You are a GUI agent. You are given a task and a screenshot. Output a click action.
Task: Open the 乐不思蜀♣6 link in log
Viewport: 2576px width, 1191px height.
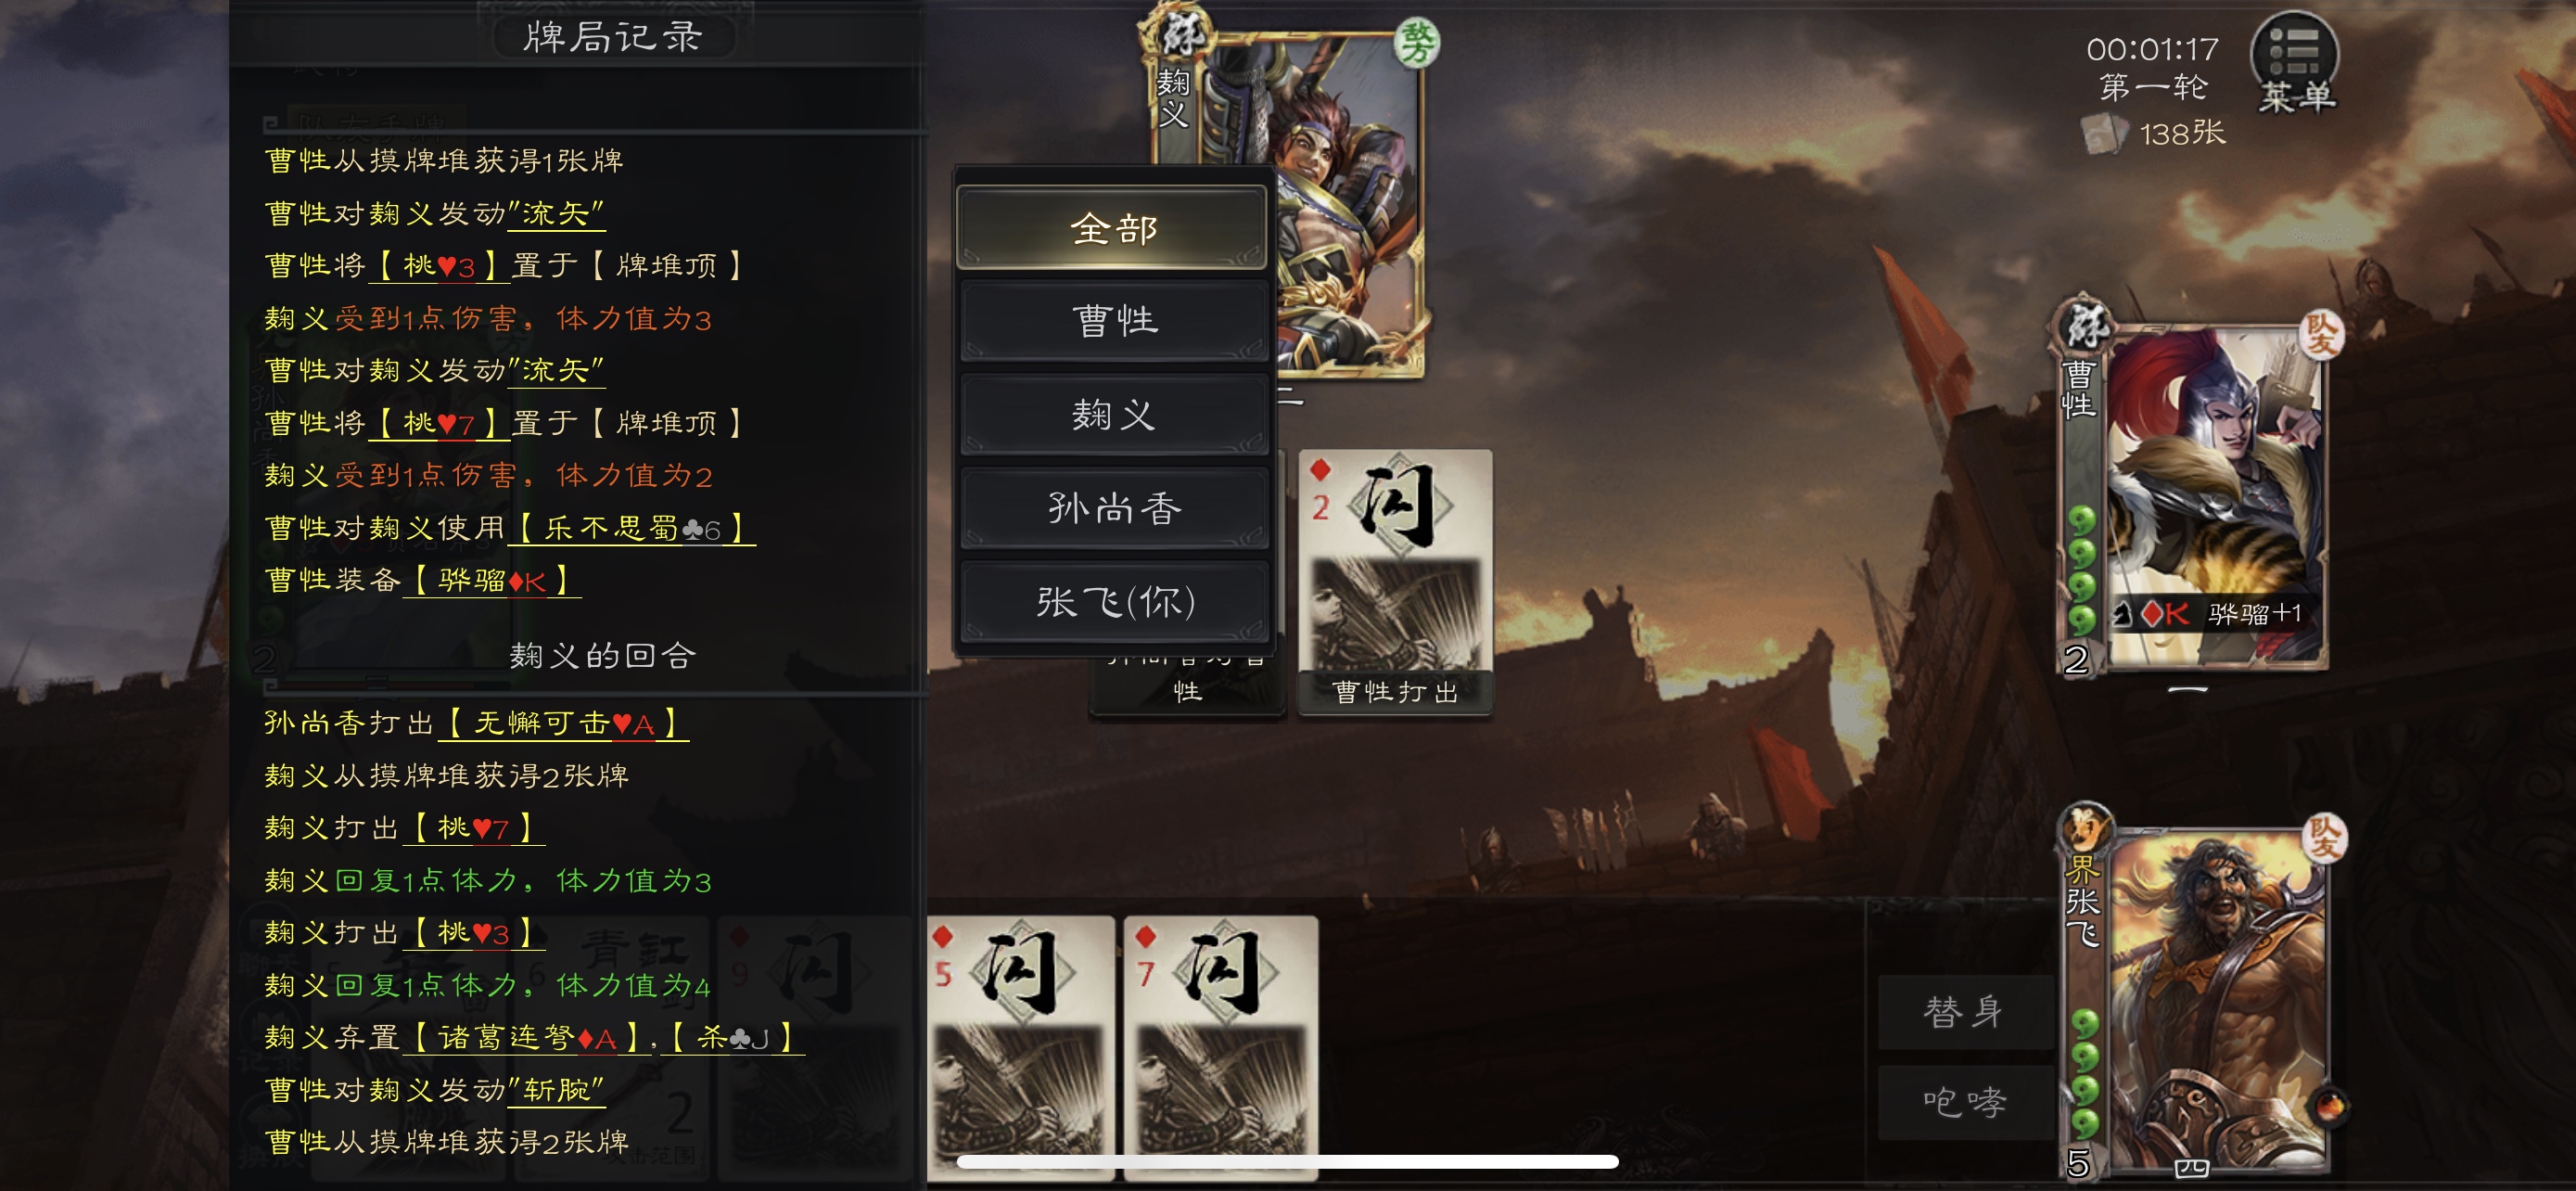[x=632, y=528]
